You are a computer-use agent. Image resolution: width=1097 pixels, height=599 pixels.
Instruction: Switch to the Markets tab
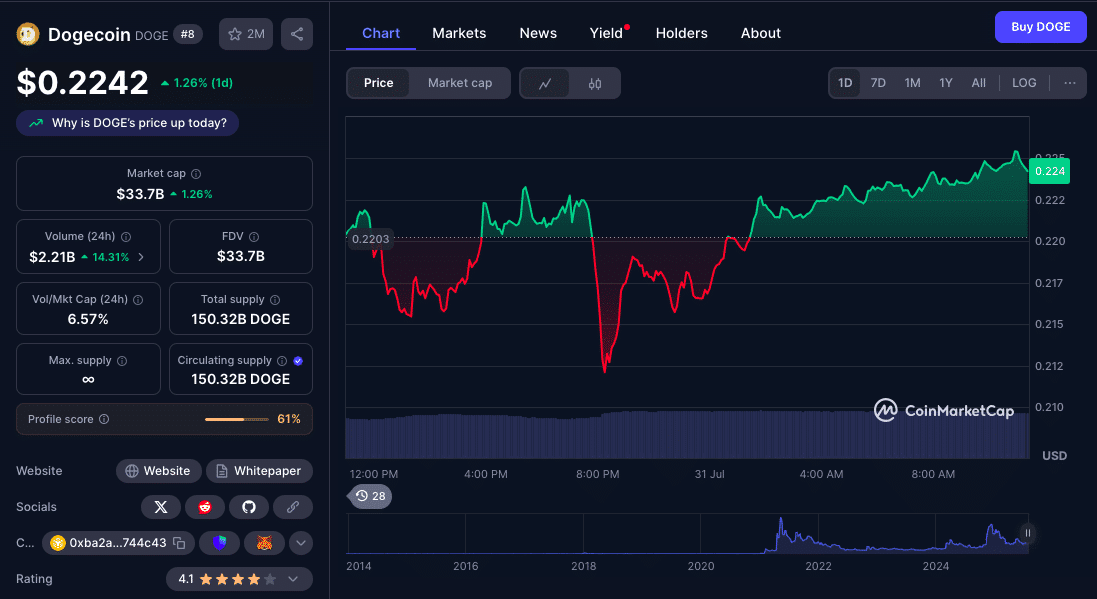tap(459, 33)
